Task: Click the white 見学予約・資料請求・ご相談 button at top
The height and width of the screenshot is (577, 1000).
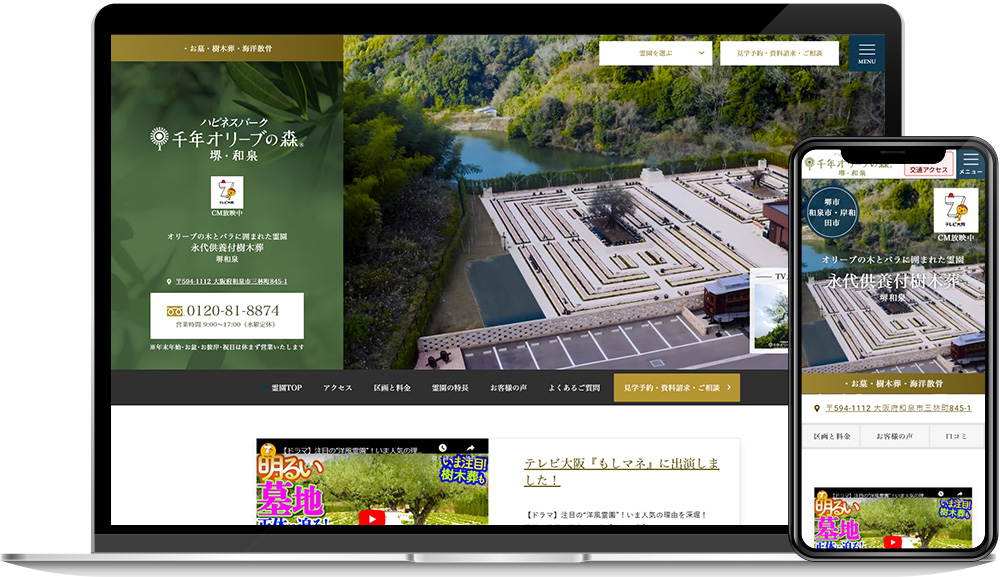Action: tap(779, 53)
